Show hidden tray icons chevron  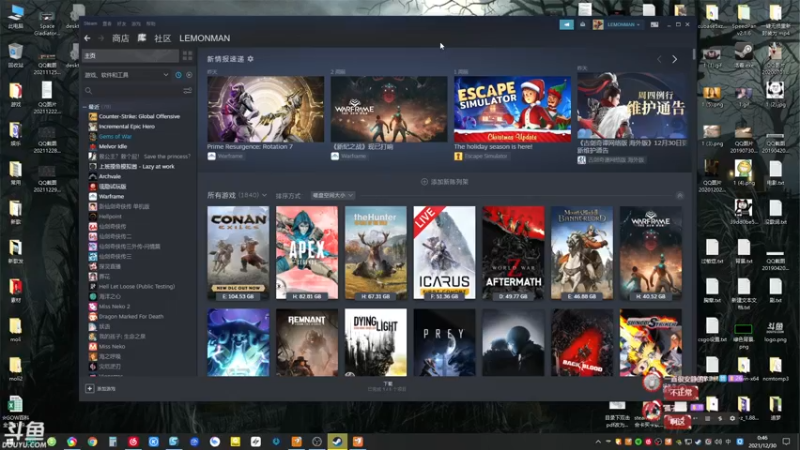point(598,442)
